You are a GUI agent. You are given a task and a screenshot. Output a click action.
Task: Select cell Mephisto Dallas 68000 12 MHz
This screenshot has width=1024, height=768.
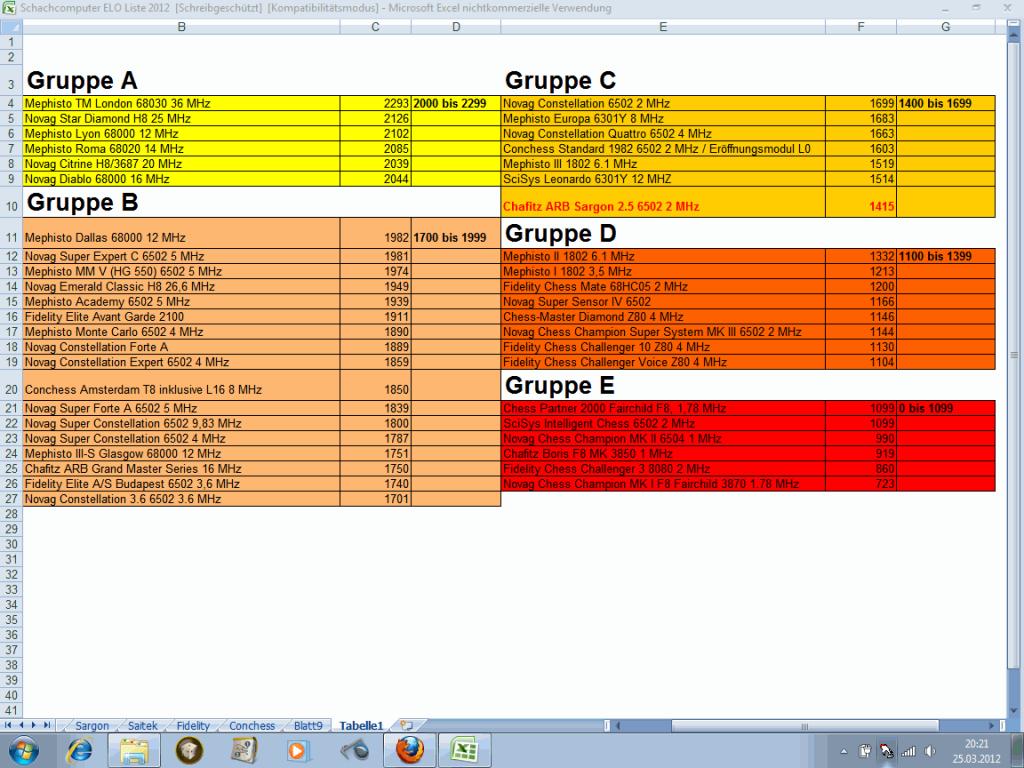(x=182, y=233)
